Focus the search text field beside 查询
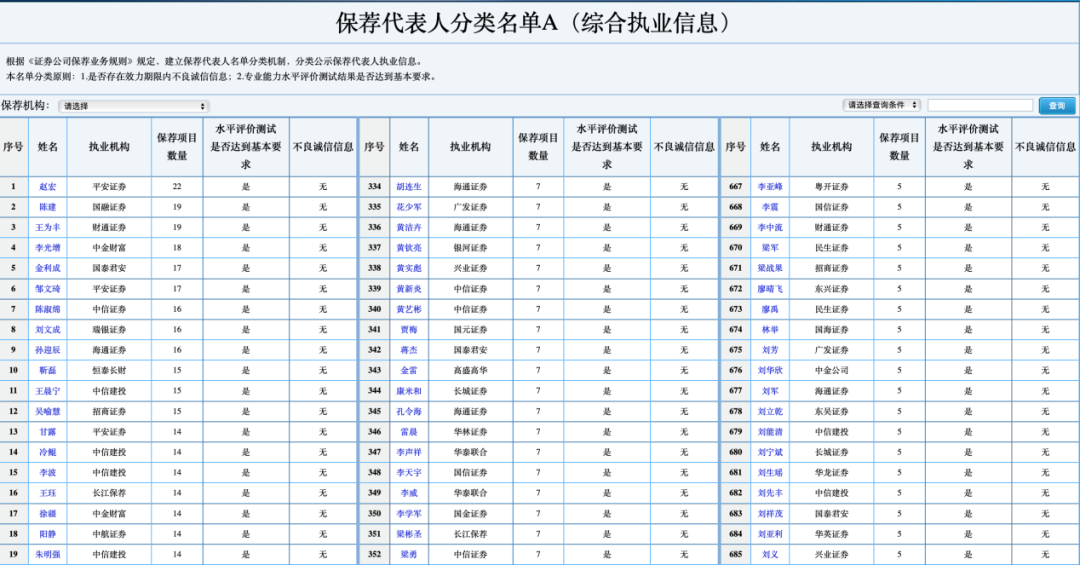 tap(980, 105)
